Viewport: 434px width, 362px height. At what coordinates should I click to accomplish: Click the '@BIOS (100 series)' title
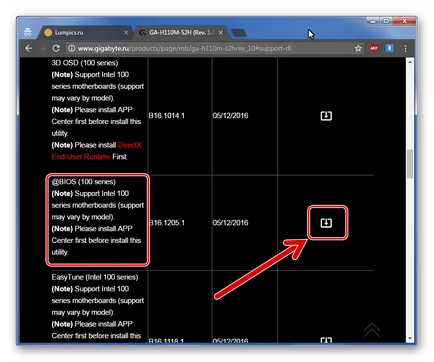pyautogui.click(x=84, y=182)
